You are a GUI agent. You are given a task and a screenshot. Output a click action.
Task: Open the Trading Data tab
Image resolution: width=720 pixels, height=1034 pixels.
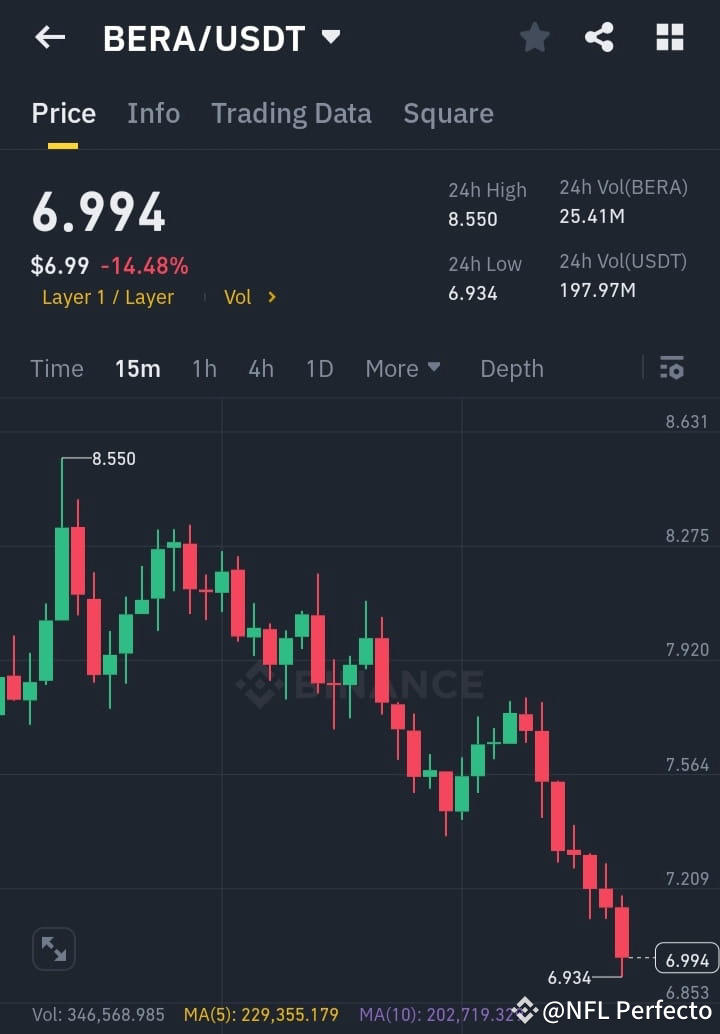pos(291,113)
